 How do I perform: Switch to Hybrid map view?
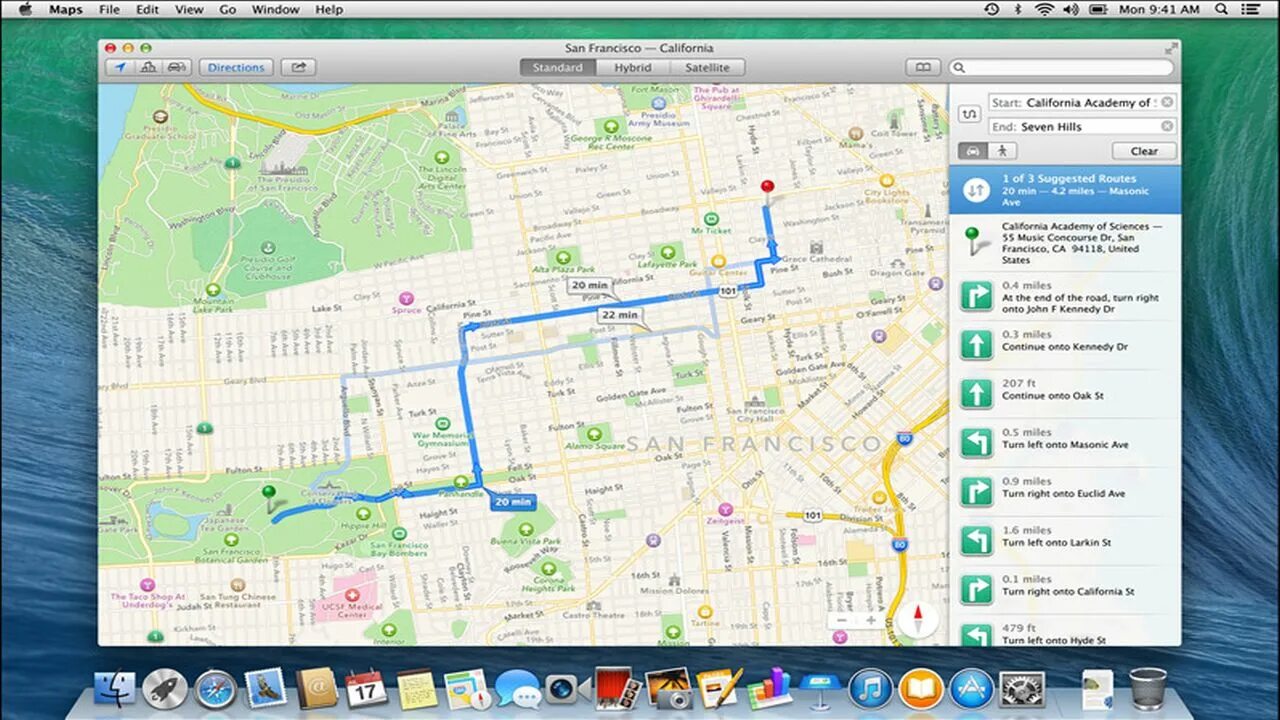(x=632, y=67)
